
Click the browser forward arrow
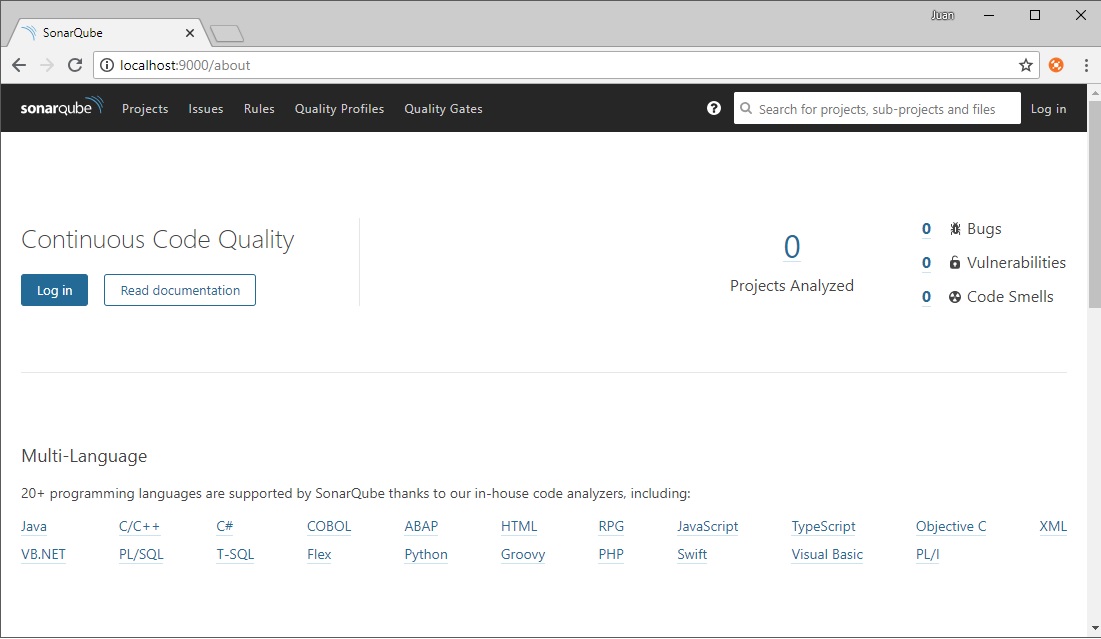pyautogui.click(x=47, y=65)
